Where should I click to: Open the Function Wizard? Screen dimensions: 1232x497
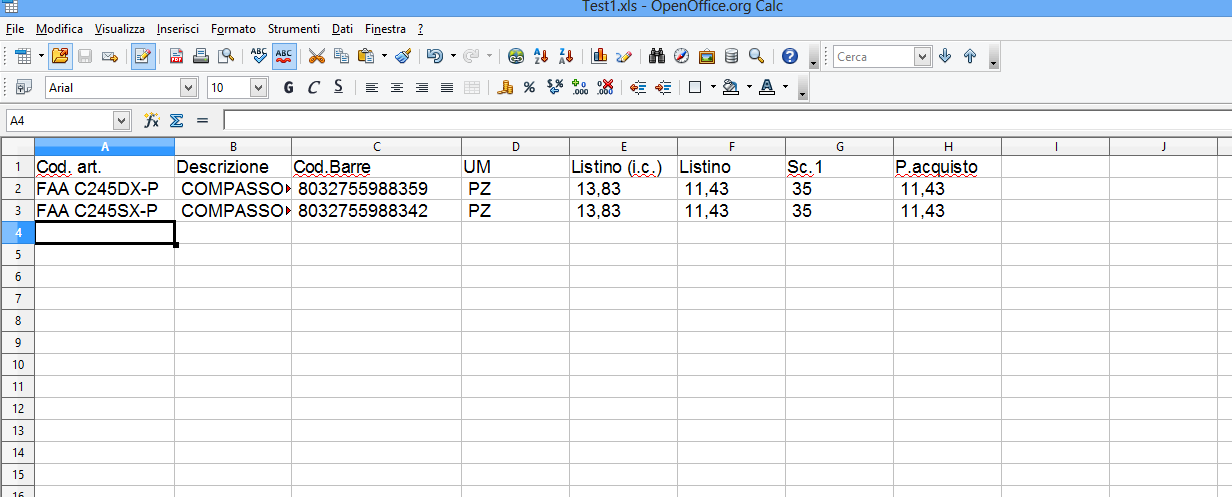(x=152, y=120)
